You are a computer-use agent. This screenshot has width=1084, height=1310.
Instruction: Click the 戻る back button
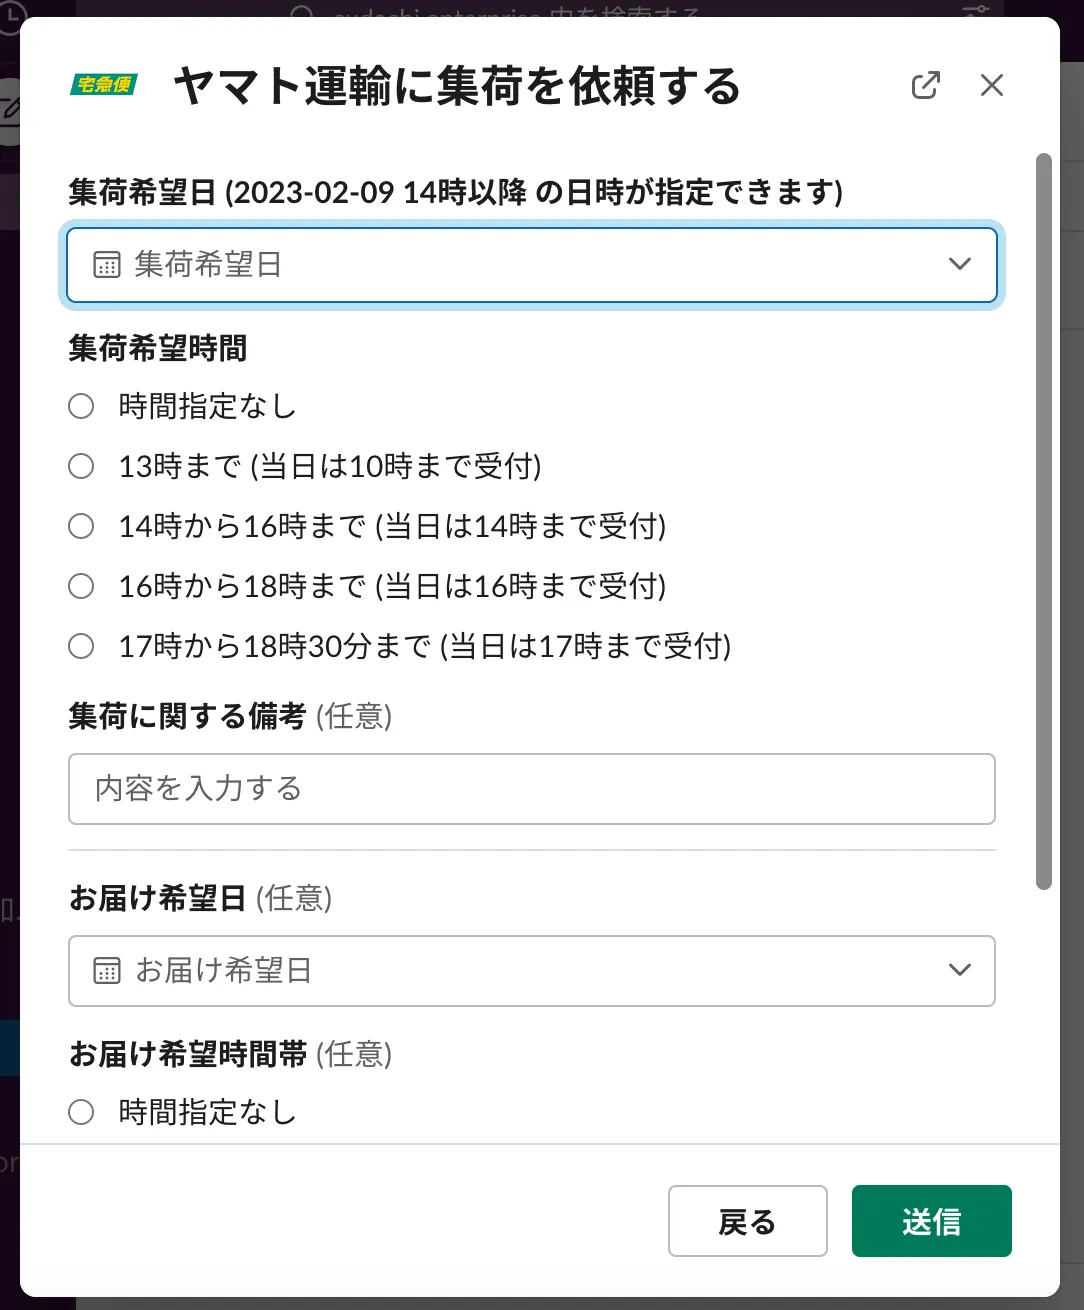pyautogui.click(x=747, y=1221)
